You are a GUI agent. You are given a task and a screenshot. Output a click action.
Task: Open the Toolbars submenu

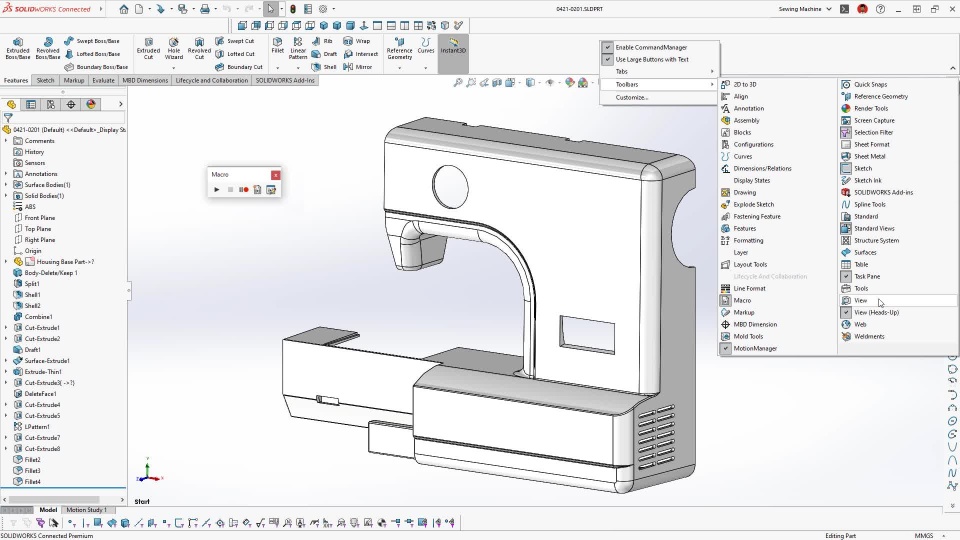pyautogui.click(x=659, y=84)
